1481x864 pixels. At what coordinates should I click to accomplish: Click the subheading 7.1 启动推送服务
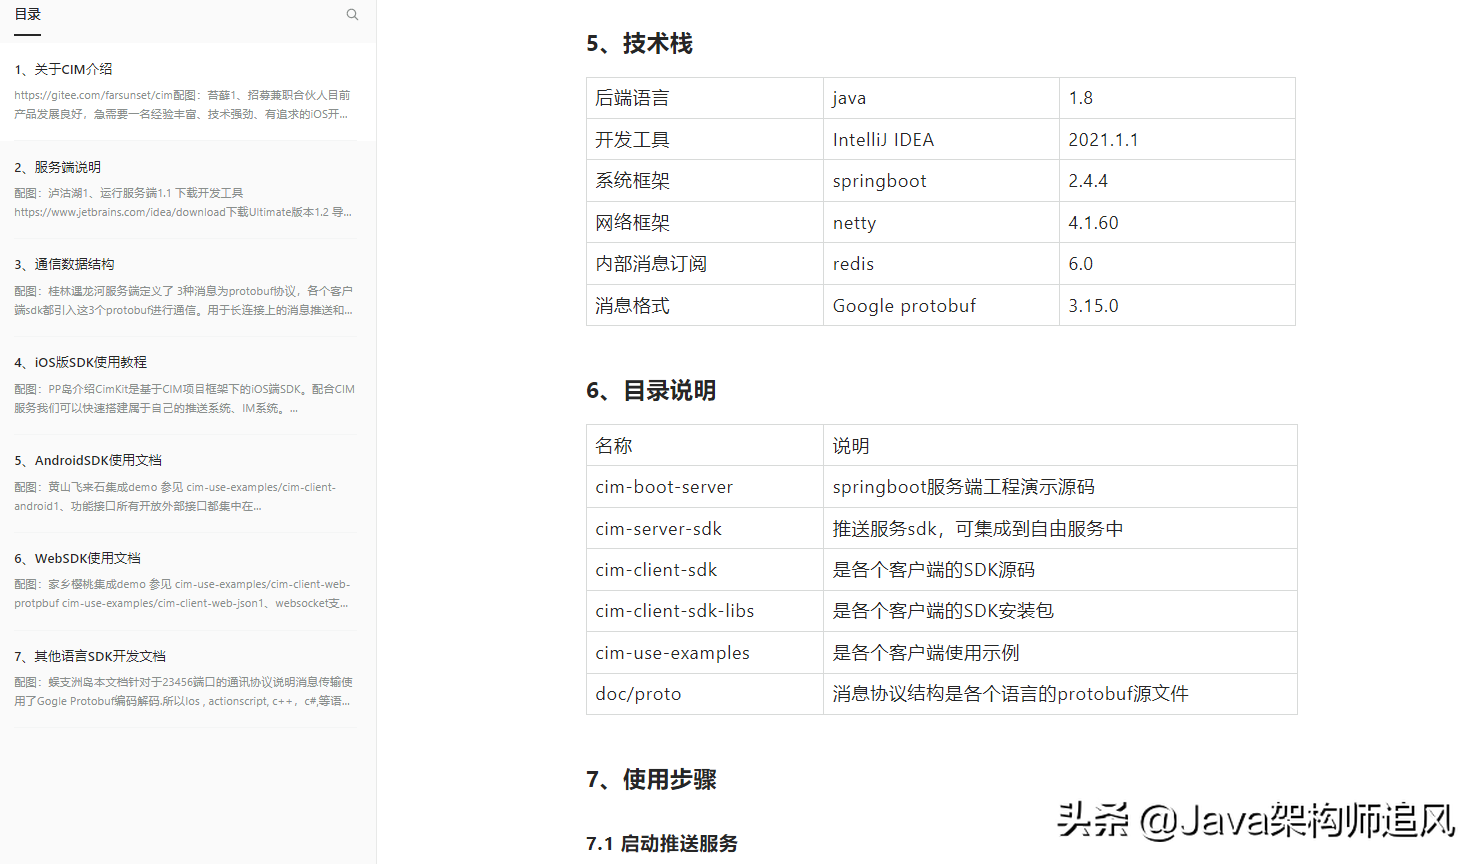662,844
